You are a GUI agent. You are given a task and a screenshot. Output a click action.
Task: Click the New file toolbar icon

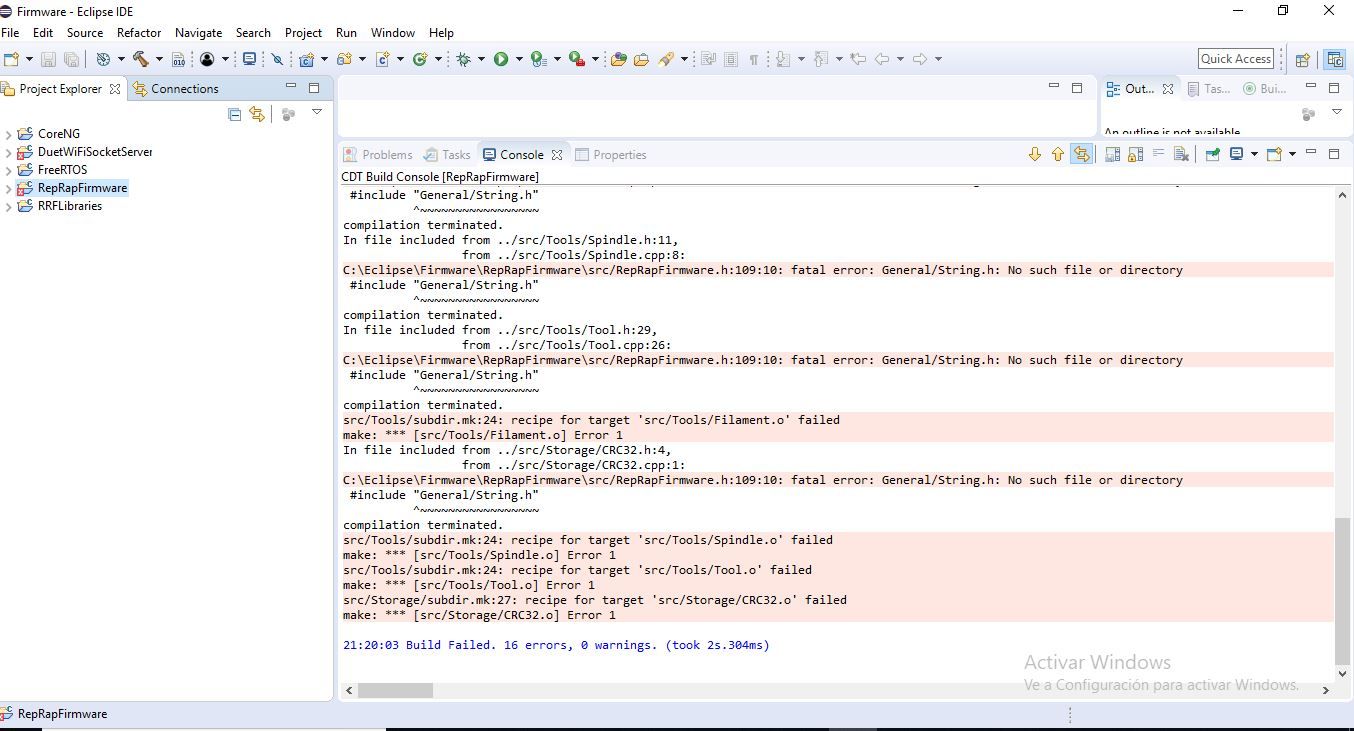pyautogui.click(x=12, y=59)
